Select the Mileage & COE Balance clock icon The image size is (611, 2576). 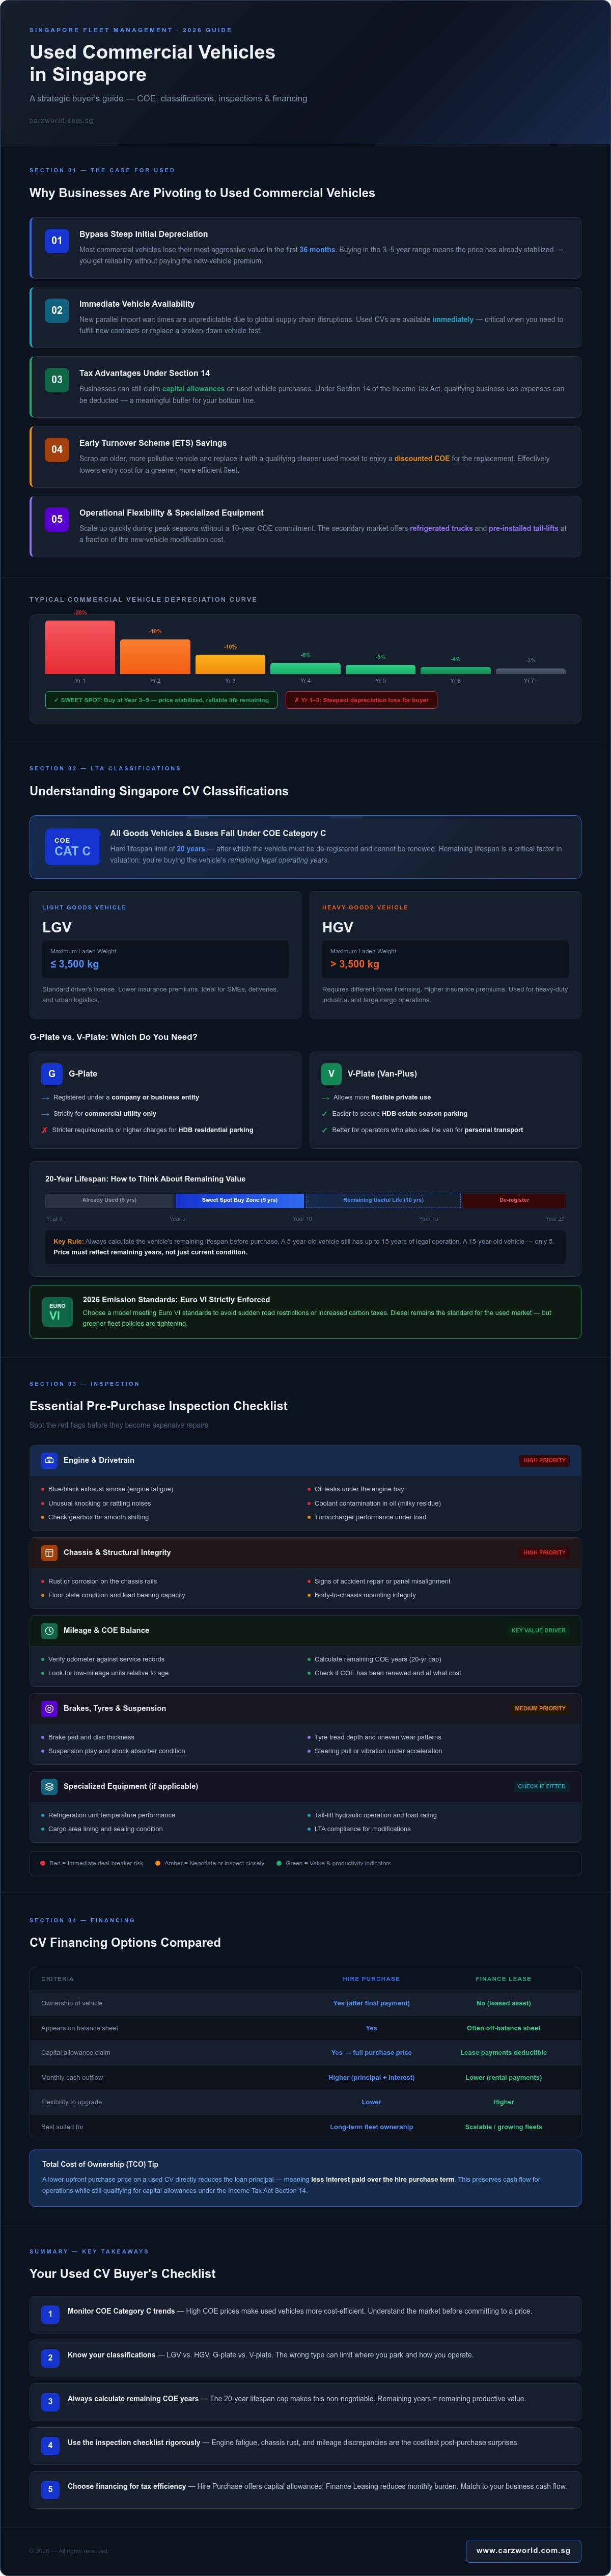(49, 1630)
